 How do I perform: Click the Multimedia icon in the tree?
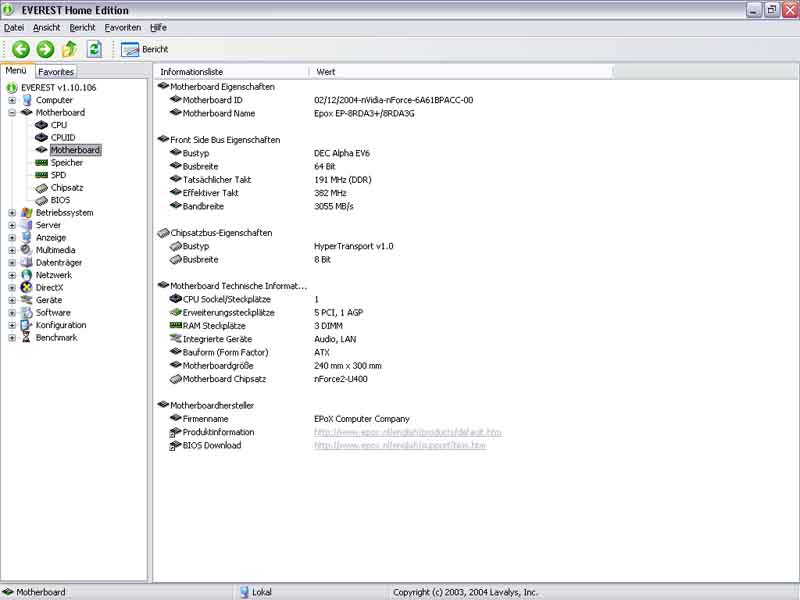(x=27, y=250)
